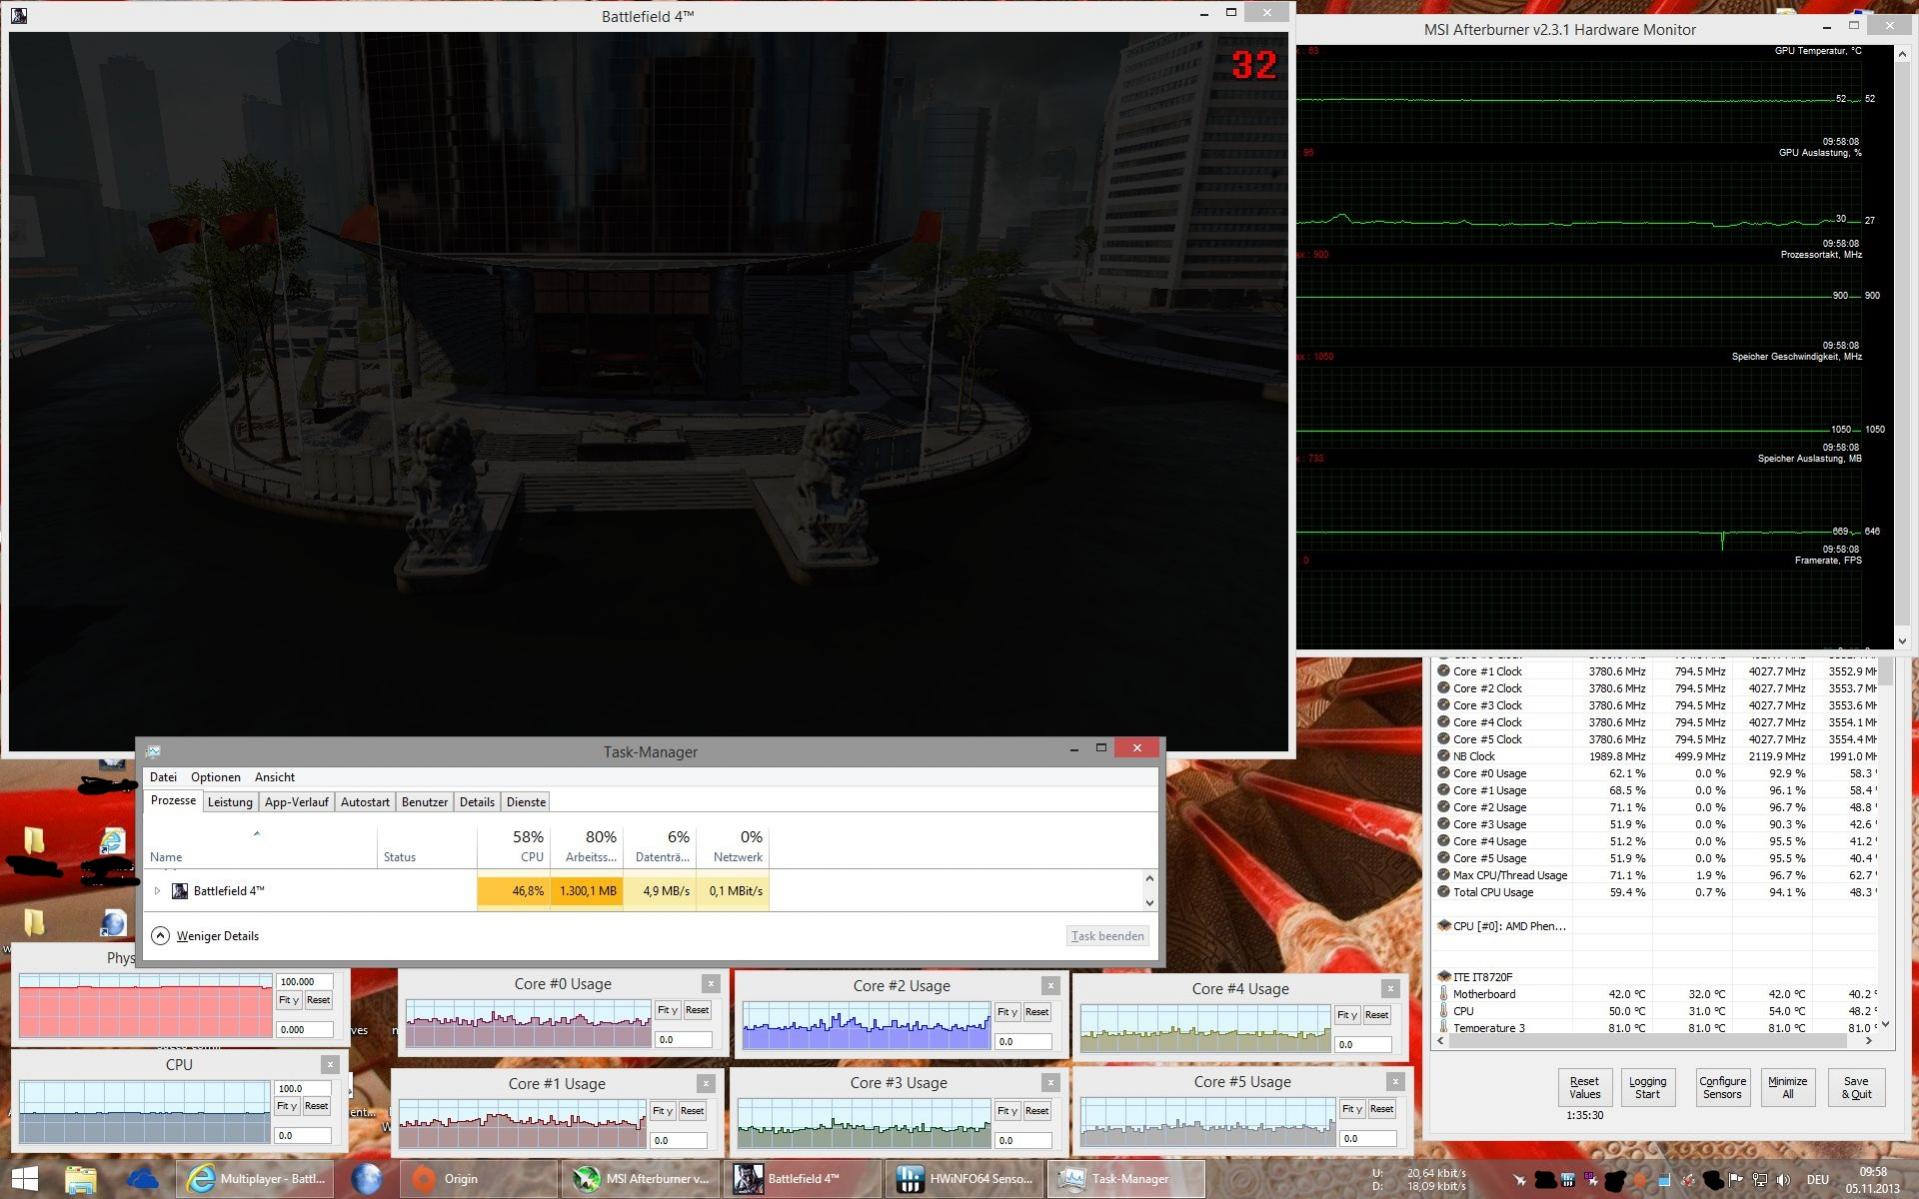Switch to Task-Manager taskbar item
The width and height of the screenshot is (1919, 1199).
pos(1126,1179)
